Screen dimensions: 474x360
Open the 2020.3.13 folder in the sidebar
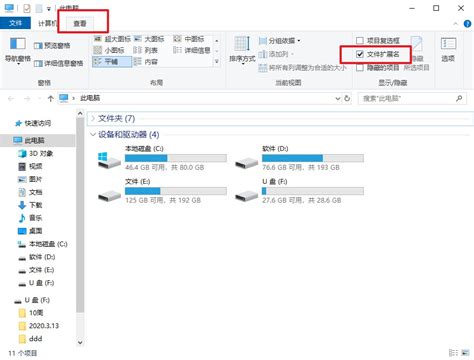[x=39, y=326]
